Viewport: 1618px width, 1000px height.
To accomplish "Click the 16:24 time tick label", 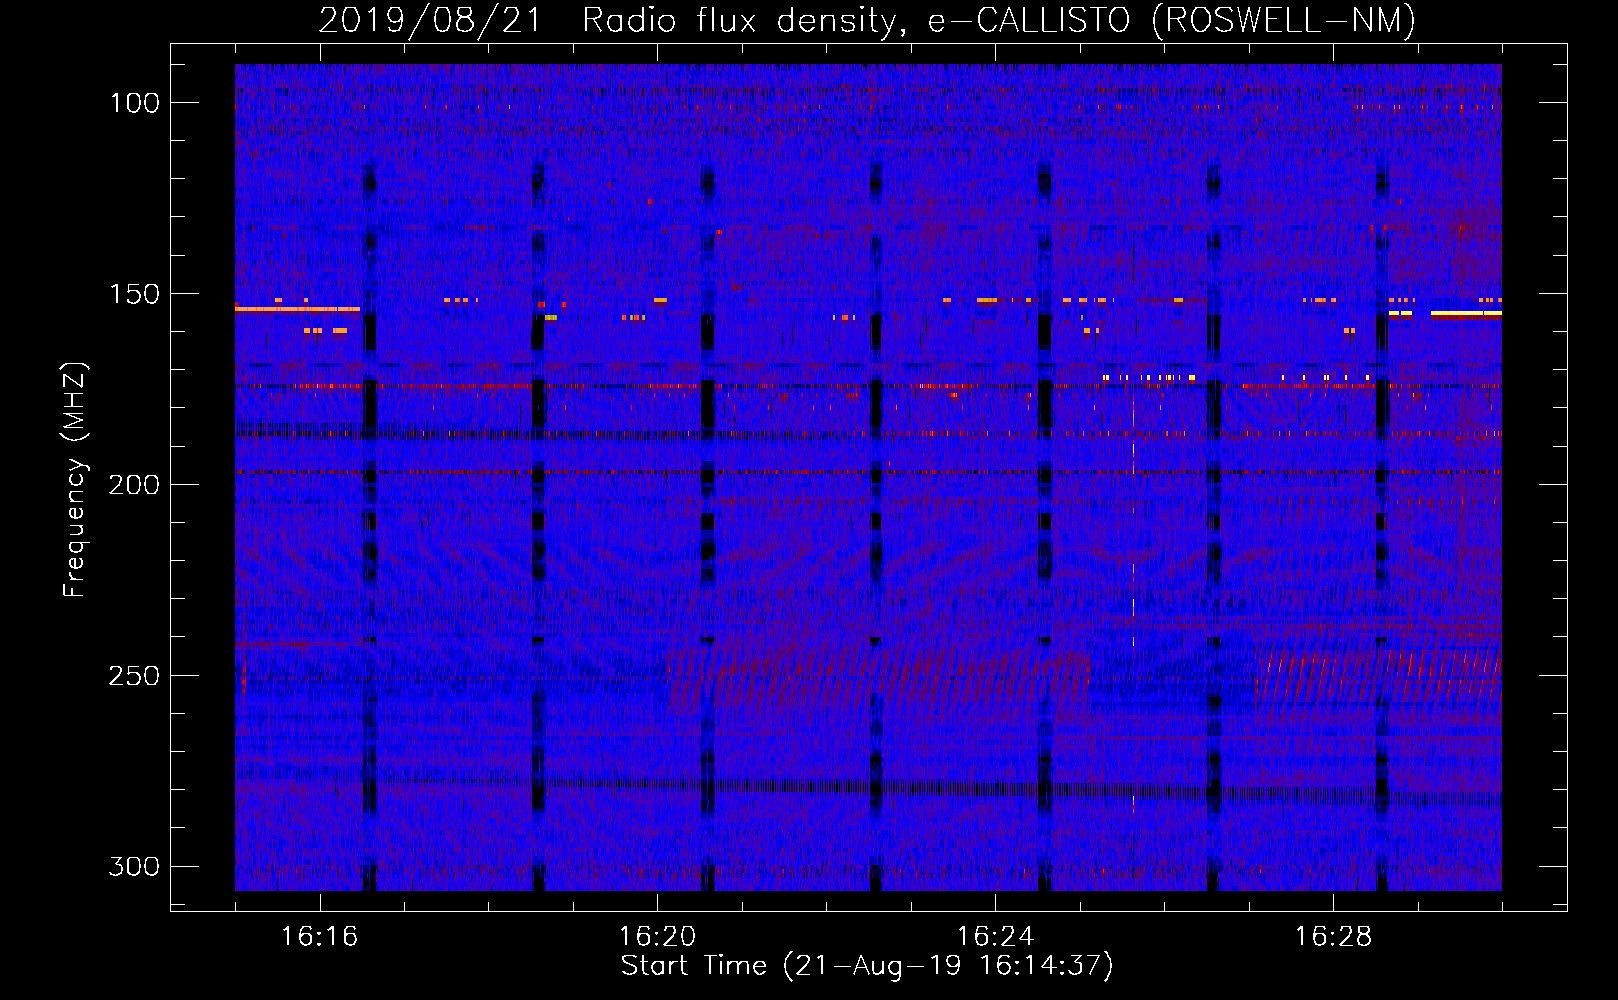I will (995, 936).
